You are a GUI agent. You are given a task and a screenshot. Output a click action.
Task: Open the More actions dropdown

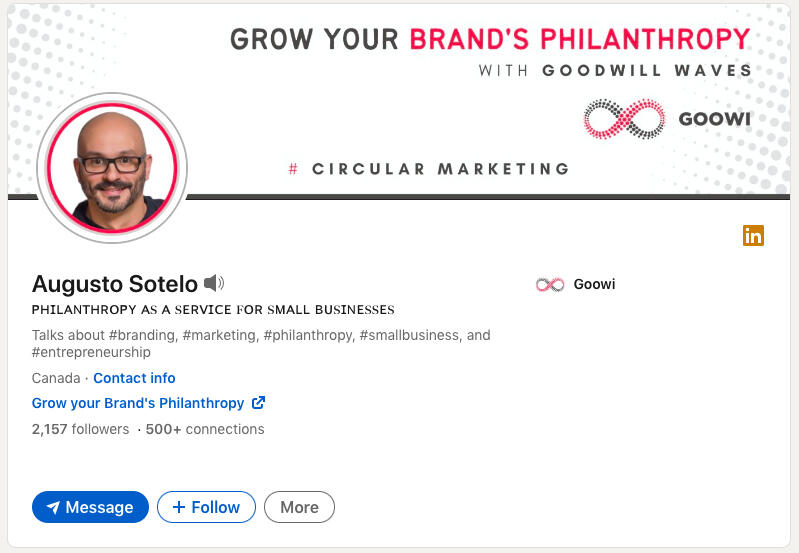(x=299, y=507)
